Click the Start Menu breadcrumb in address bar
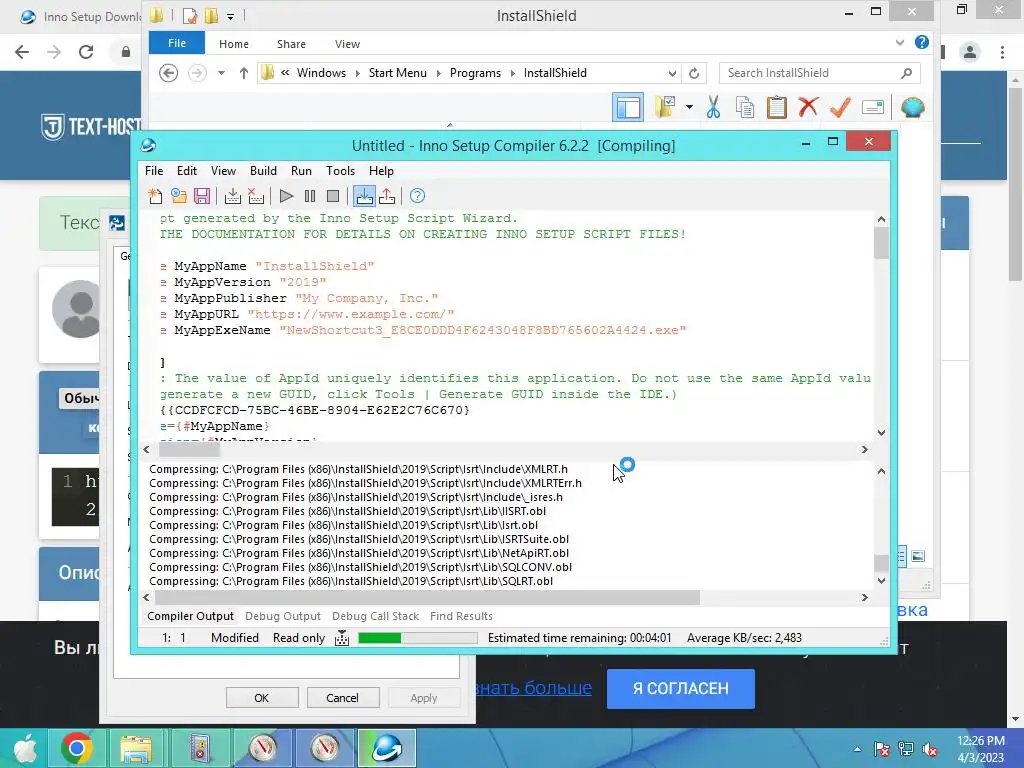The image size is (1024, 768). tap(397, 73)
